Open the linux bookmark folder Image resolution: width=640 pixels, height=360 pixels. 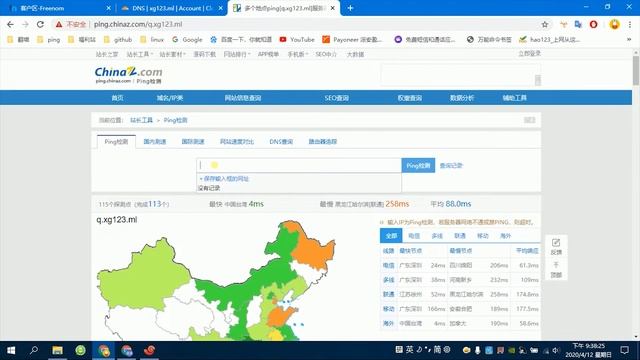point(152,40)
